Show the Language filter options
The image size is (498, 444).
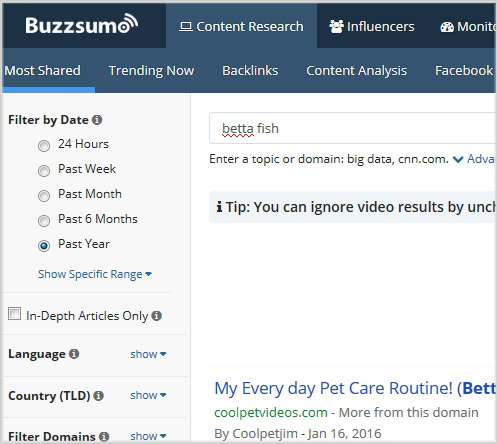pos(148,354)
